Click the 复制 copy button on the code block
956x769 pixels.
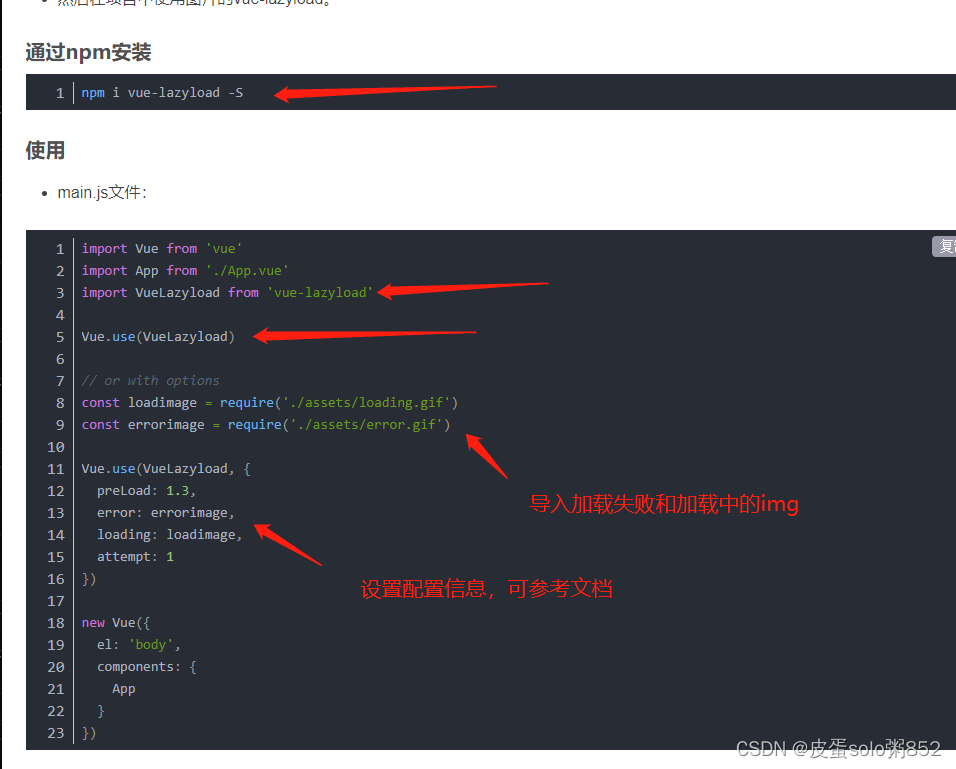[944, 246]
